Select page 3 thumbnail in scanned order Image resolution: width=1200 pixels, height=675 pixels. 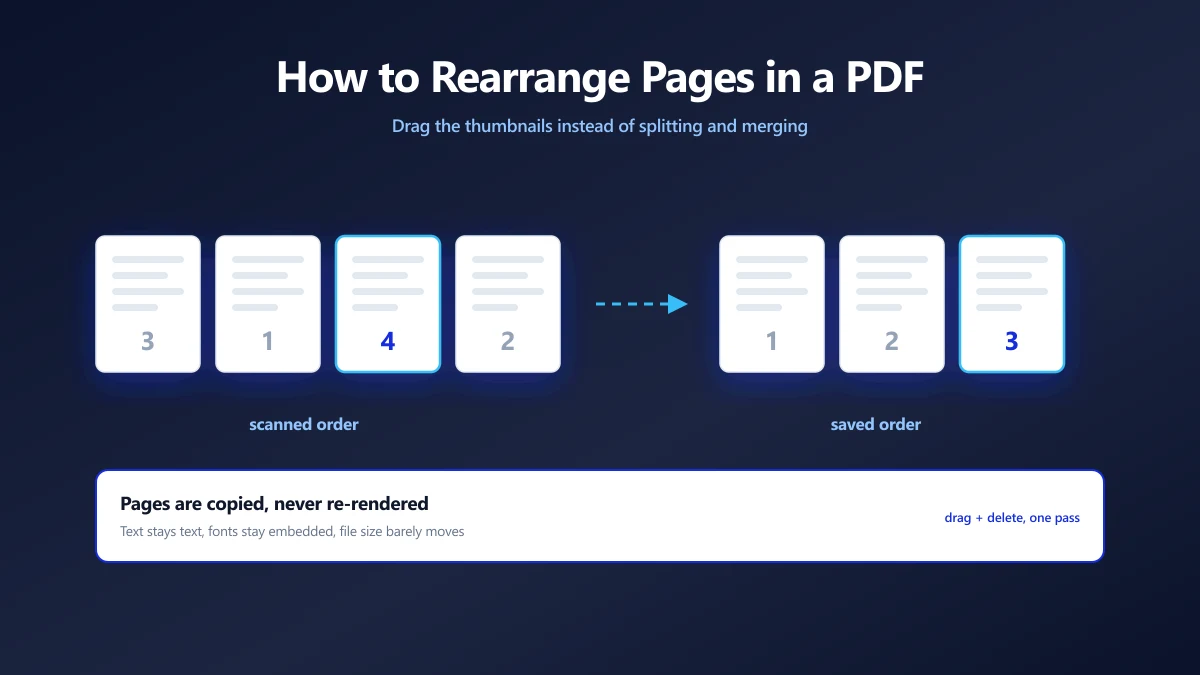[x=148, y=304]
